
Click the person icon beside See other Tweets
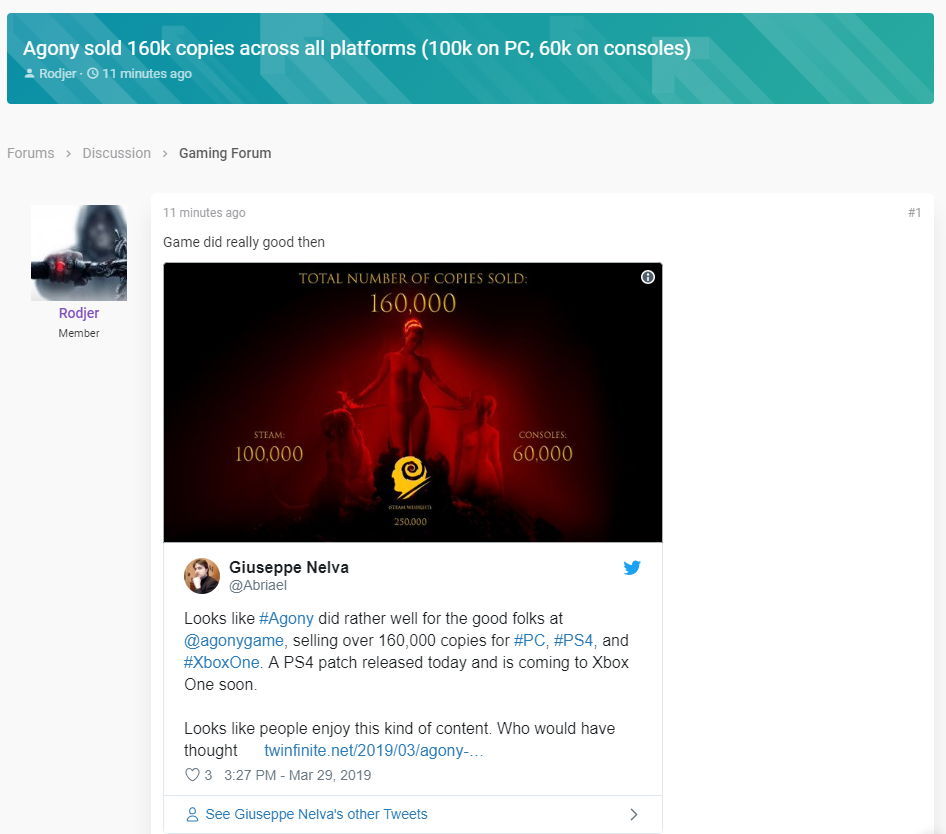click(192, 814)
